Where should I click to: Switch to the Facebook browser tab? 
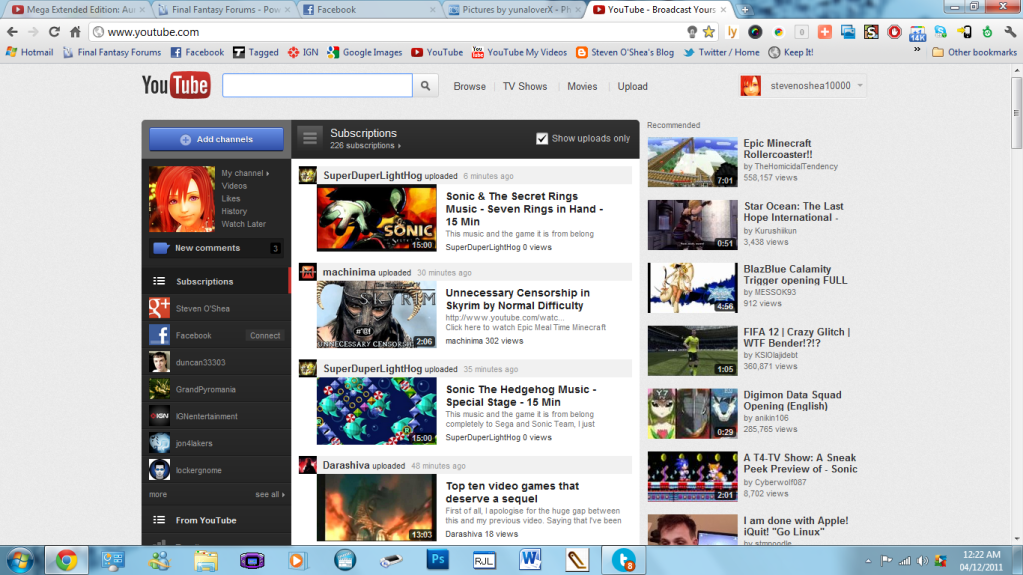(370, 10)
